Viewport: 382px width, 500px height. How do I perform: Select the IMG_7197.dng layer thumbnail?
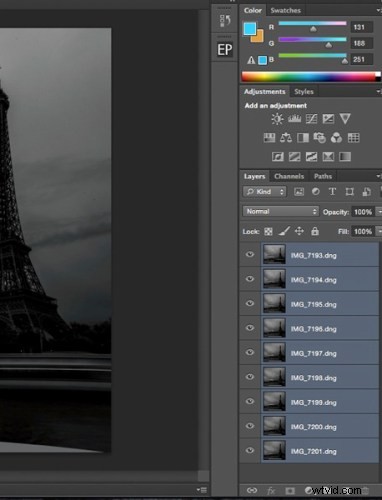274,353
